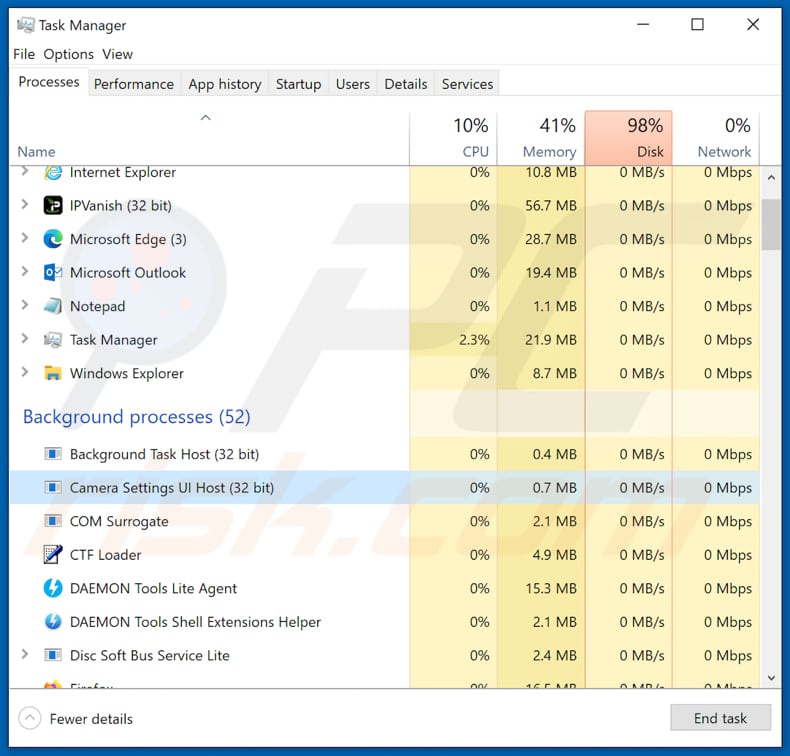Expand the Notepad process group
This screenshot has height=756, width=790.
click(x=24, y=305)
